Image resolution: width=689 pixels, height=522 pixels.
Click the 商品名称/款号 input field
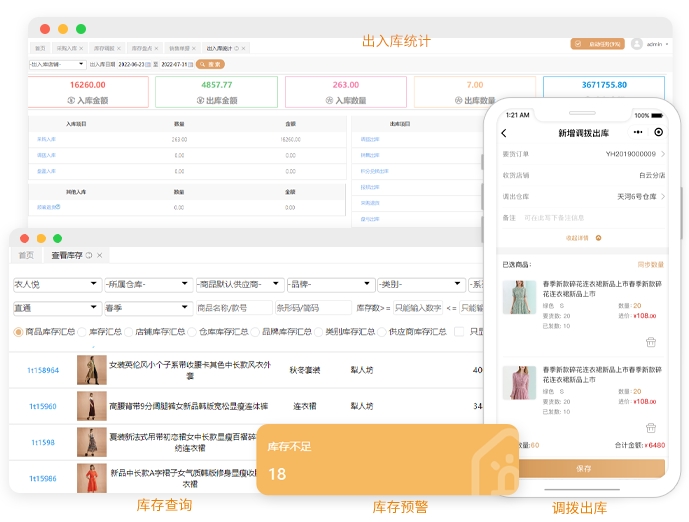[x=232, y=308]
